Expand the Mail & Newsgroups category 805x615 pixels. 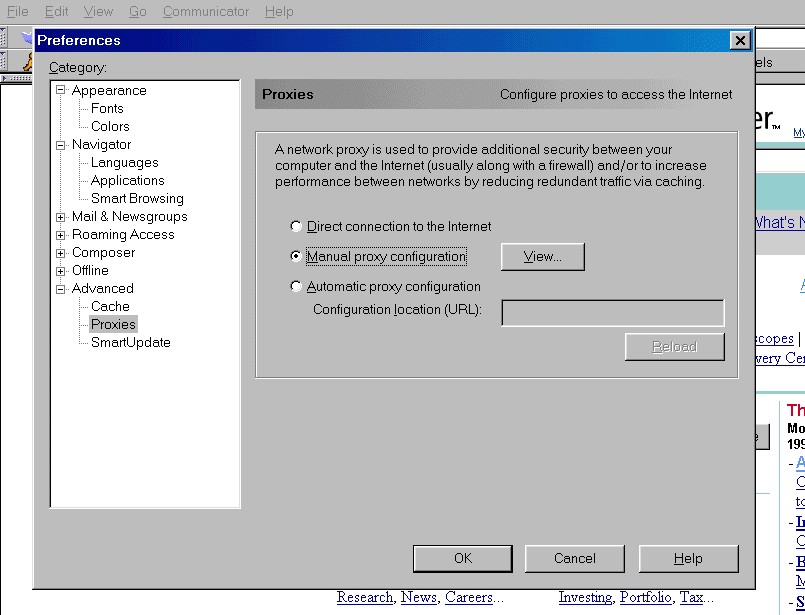pyautogui.click(x=61, y=217)
